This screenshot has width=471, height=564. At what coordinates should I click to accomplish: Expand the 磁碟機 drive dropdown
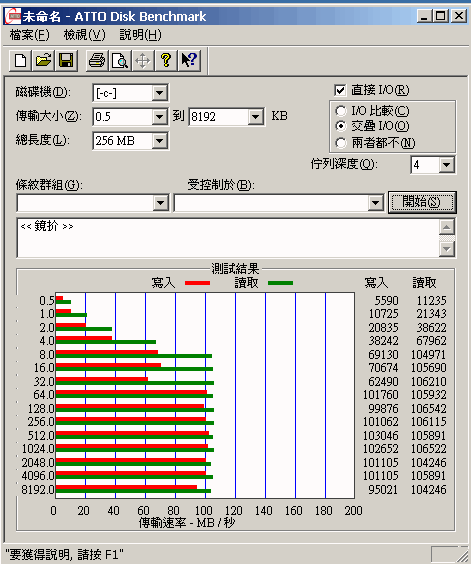[x=159, y=93]
